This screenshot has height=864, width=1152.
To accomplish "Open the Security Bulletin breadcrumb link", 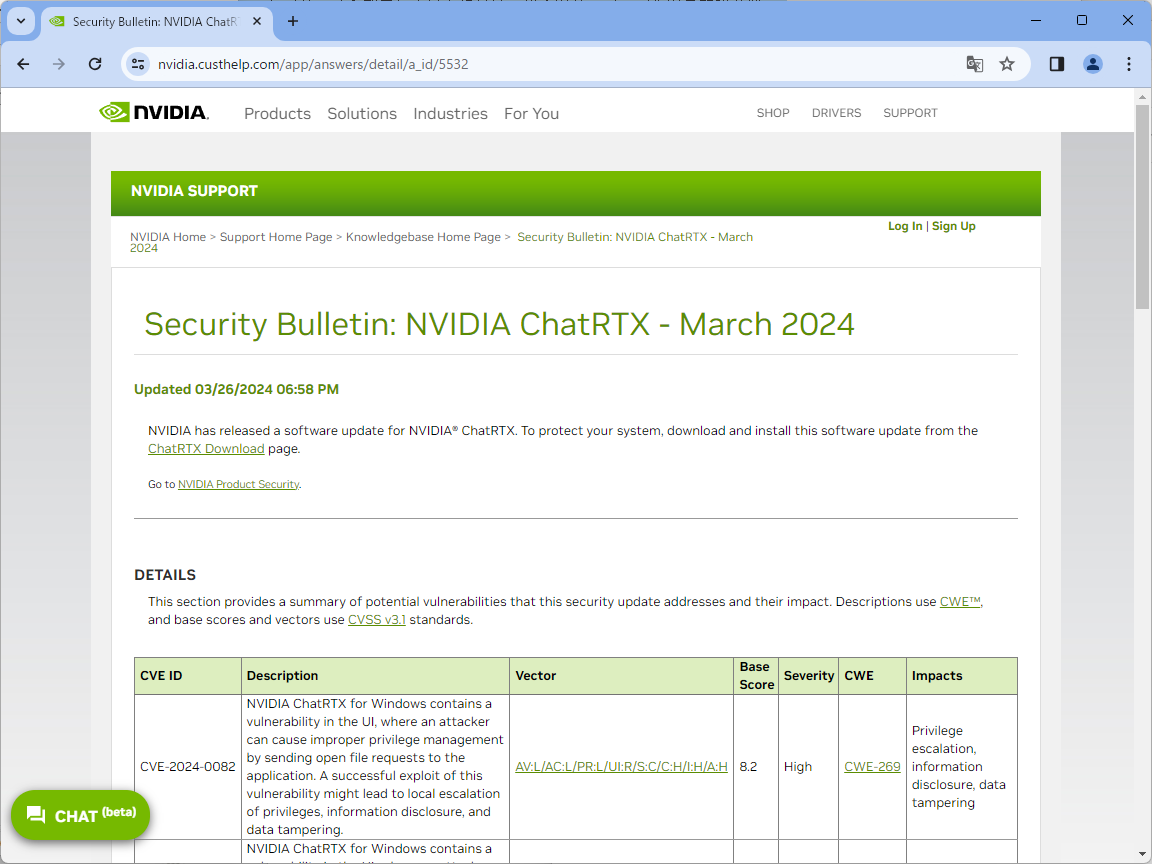I will click(635, 237).
